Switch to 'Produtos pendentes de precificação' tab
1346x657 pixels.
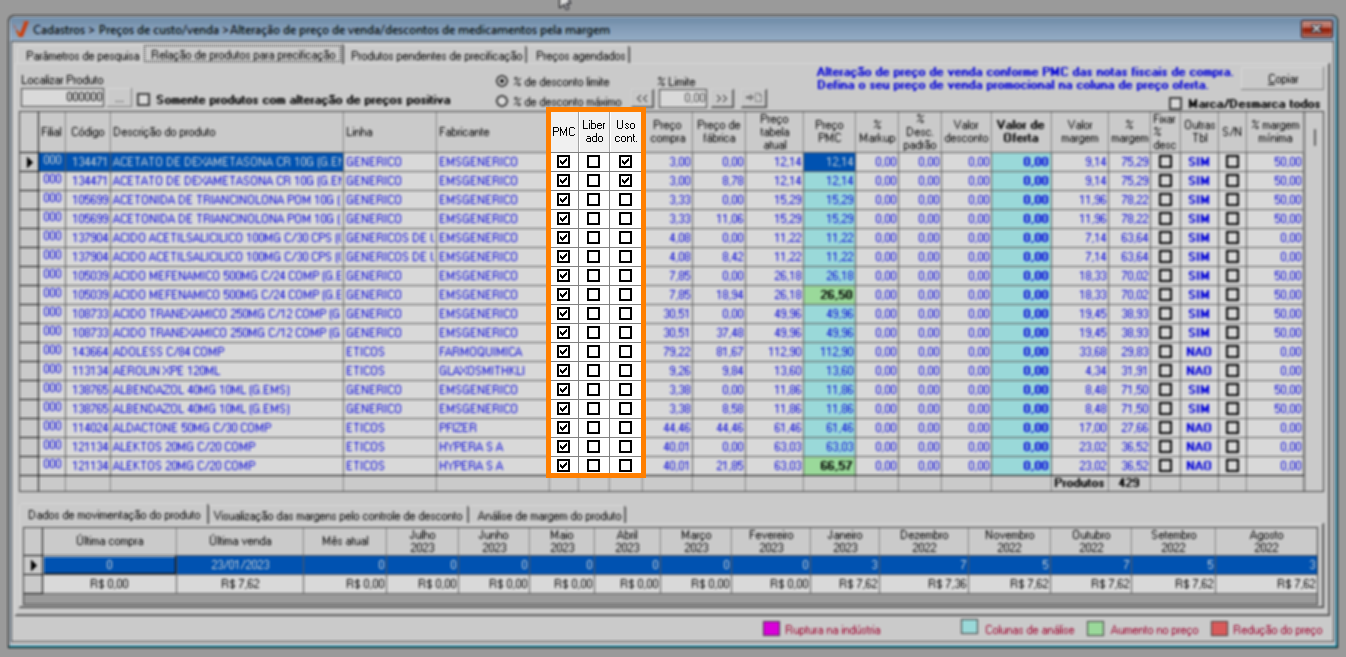(x=437, y=56)
